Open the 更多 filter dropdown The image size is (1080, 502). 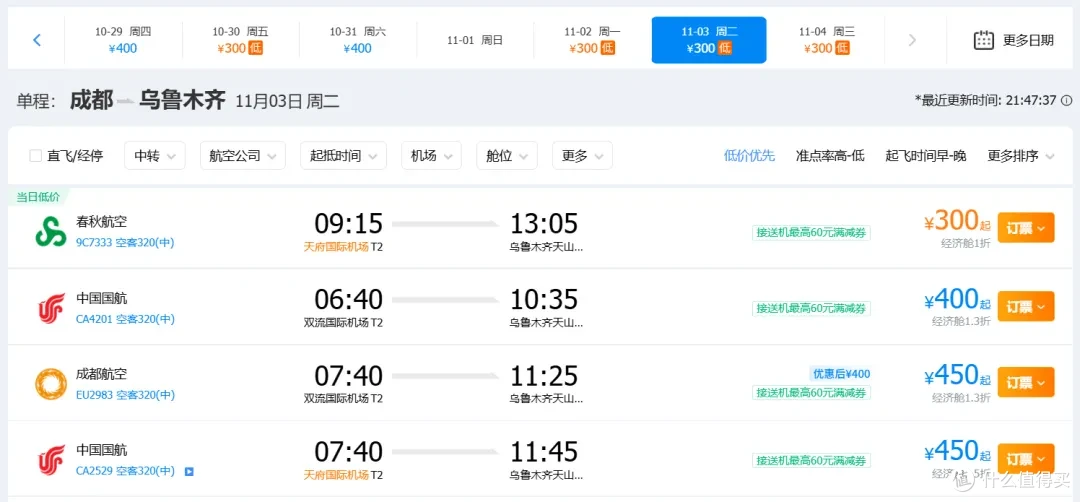coord(582,156)
